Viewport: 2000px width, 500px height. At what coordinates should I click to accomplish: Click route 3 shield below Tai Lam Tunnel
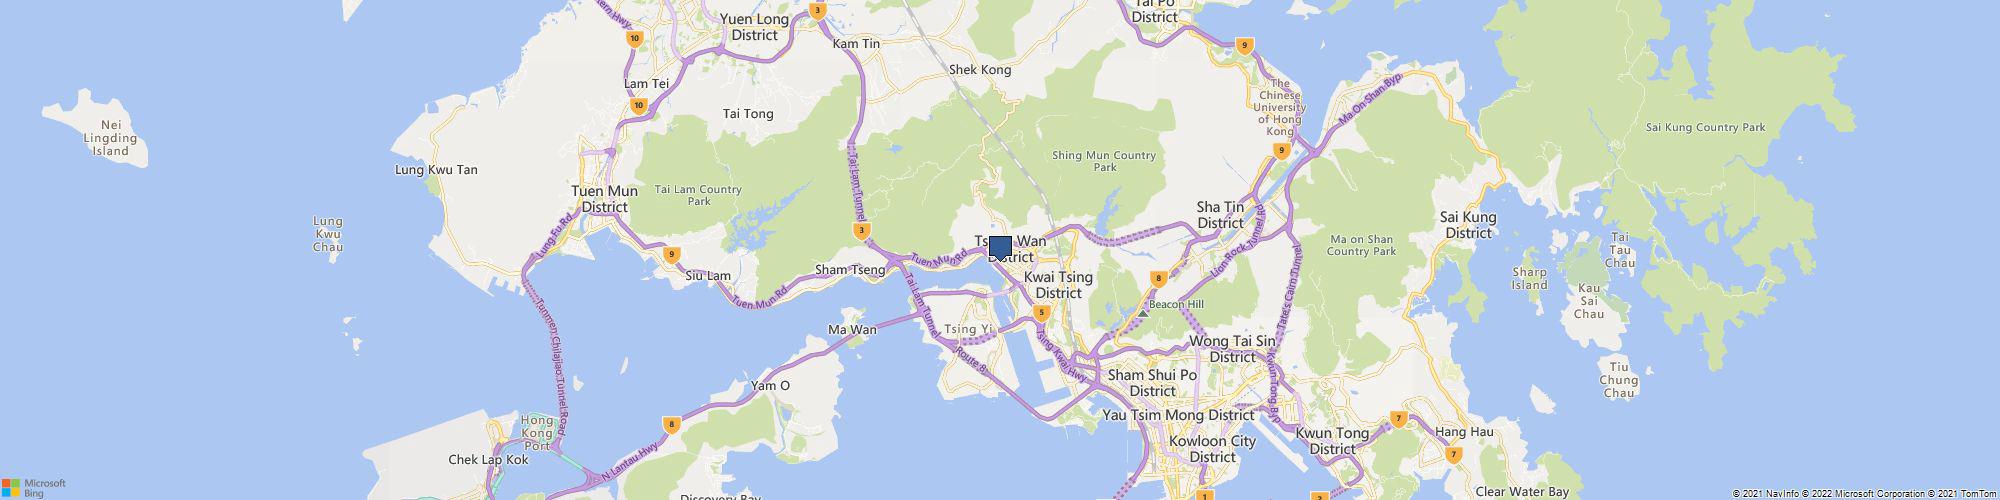click(861, 231)
